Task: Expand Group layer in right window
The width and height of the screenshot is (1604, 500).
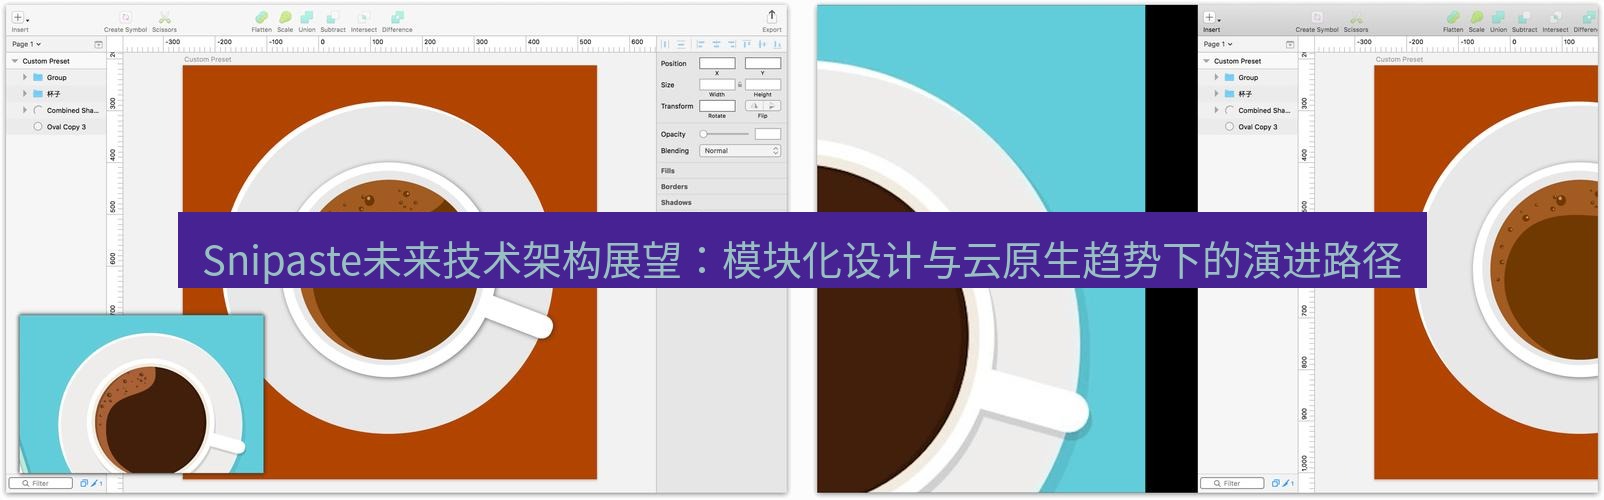Action: tap(1217, 77)
